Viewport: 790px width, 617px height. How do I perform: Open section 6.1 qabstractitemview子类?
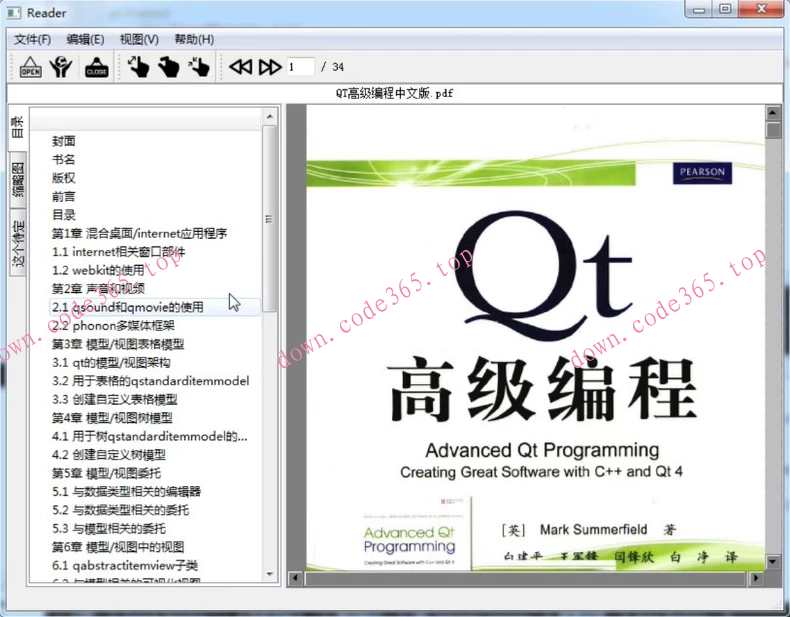125,566
